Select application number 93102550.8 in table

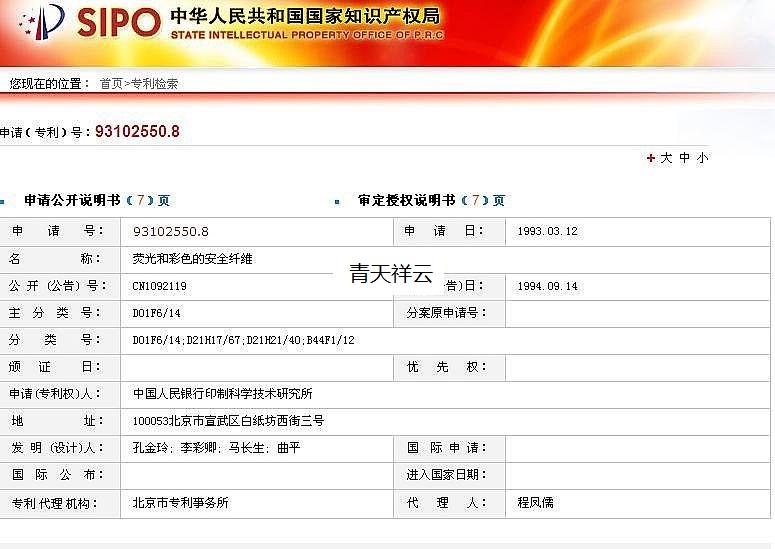[171, 231]
